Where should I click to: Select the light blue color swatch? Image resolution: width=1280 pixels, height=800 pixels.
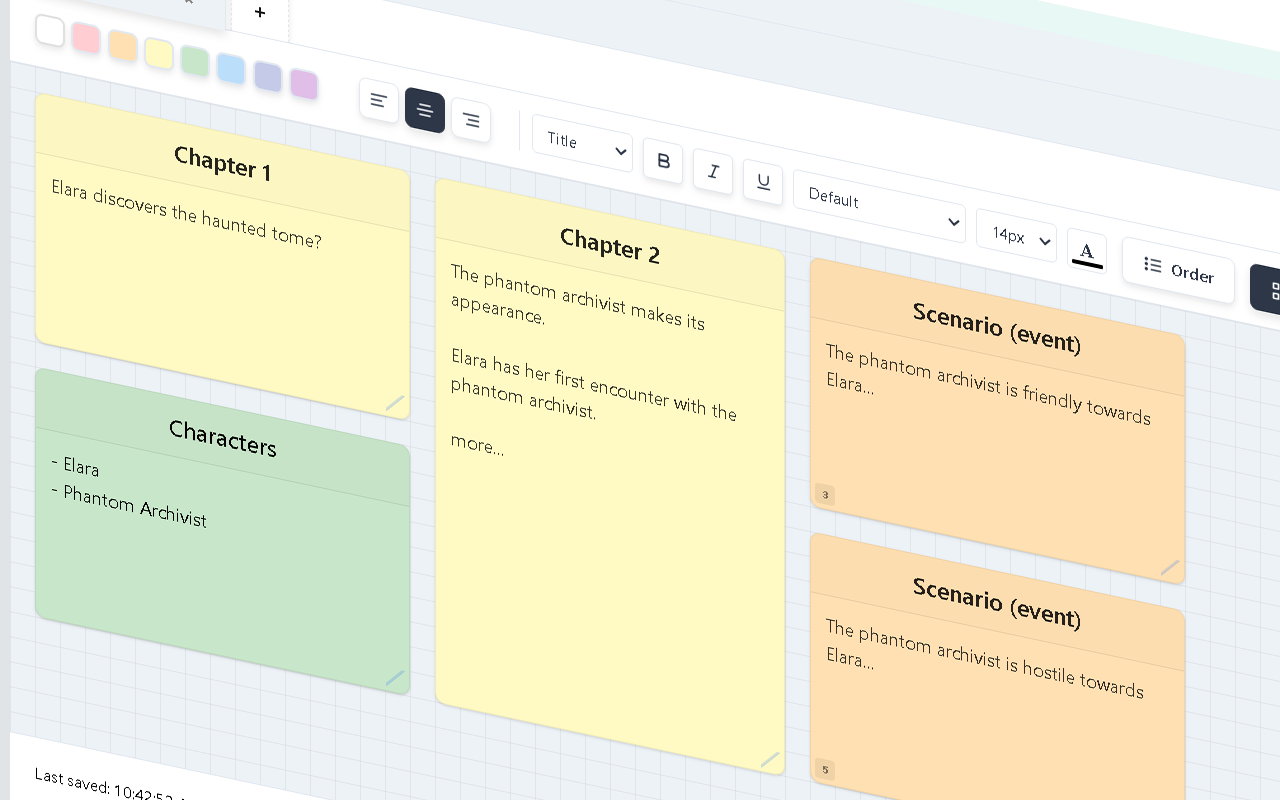[231, 69]
